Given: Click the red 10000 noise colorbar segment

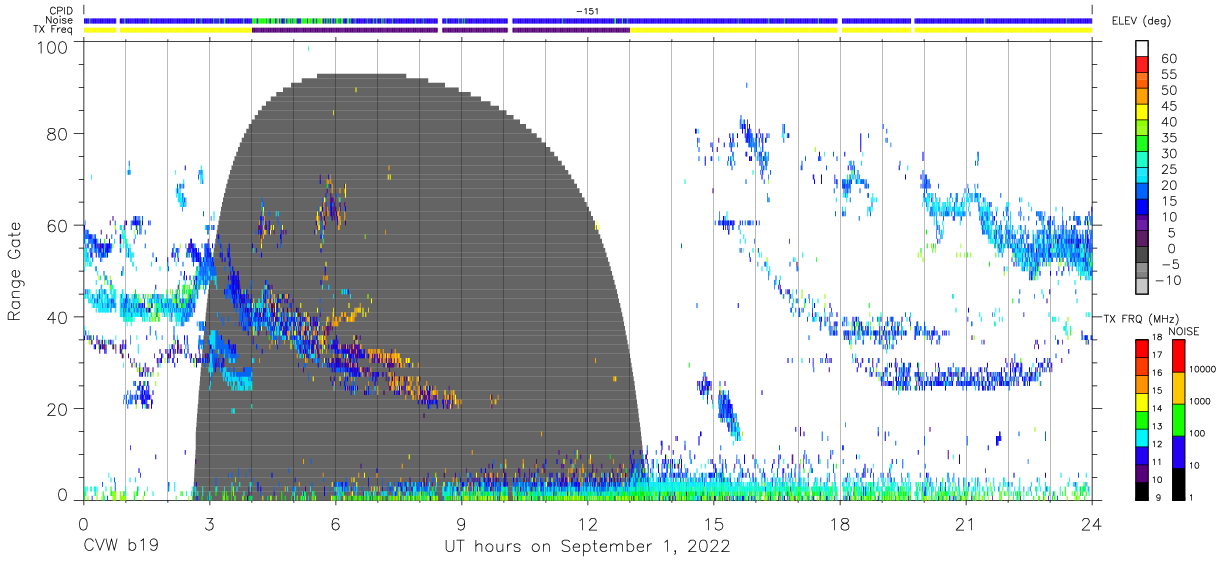Looking at the screenshot, I should (1177, 357).
